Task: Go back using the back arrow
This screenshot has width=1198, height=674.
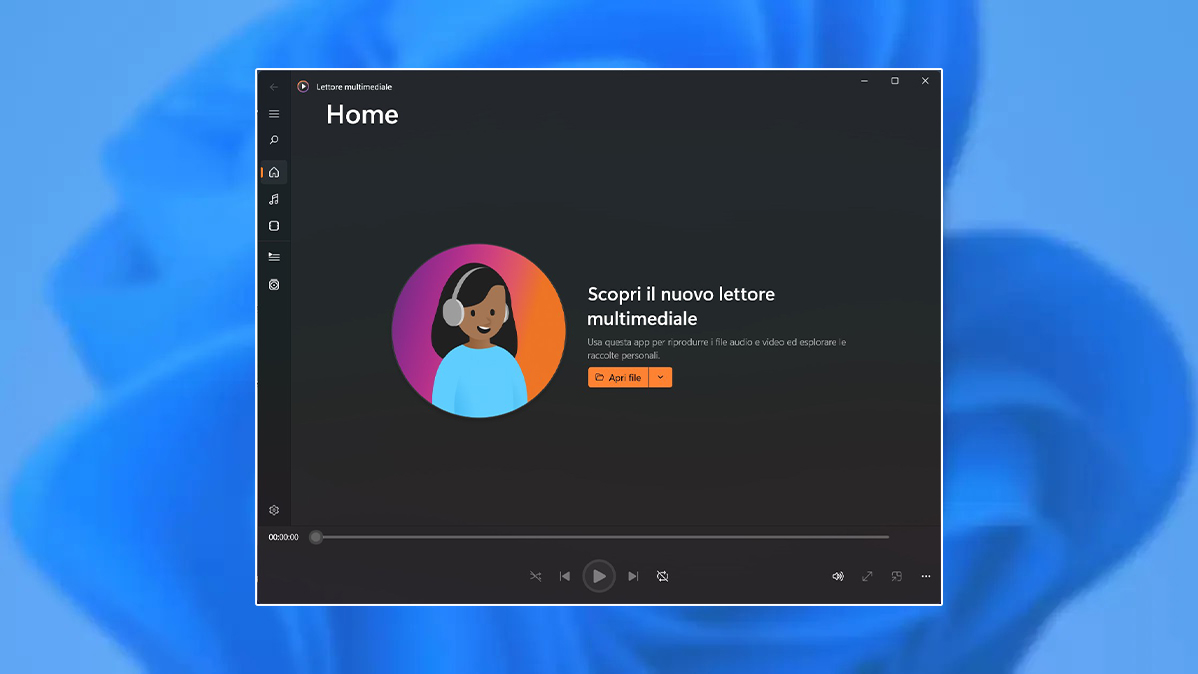Action: (x=274, y=87)
